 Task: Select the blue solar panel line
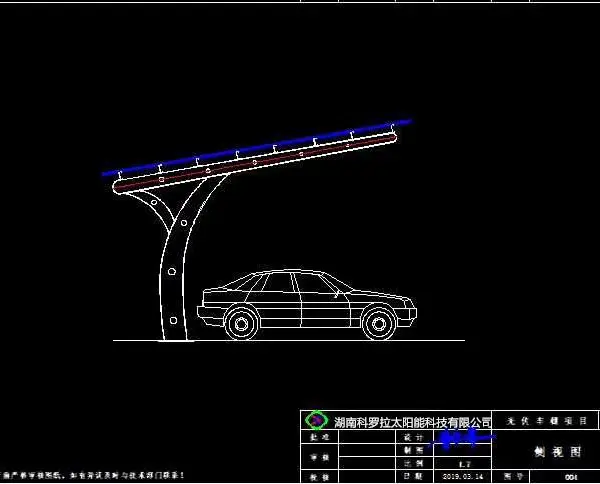tap(257, 148)
